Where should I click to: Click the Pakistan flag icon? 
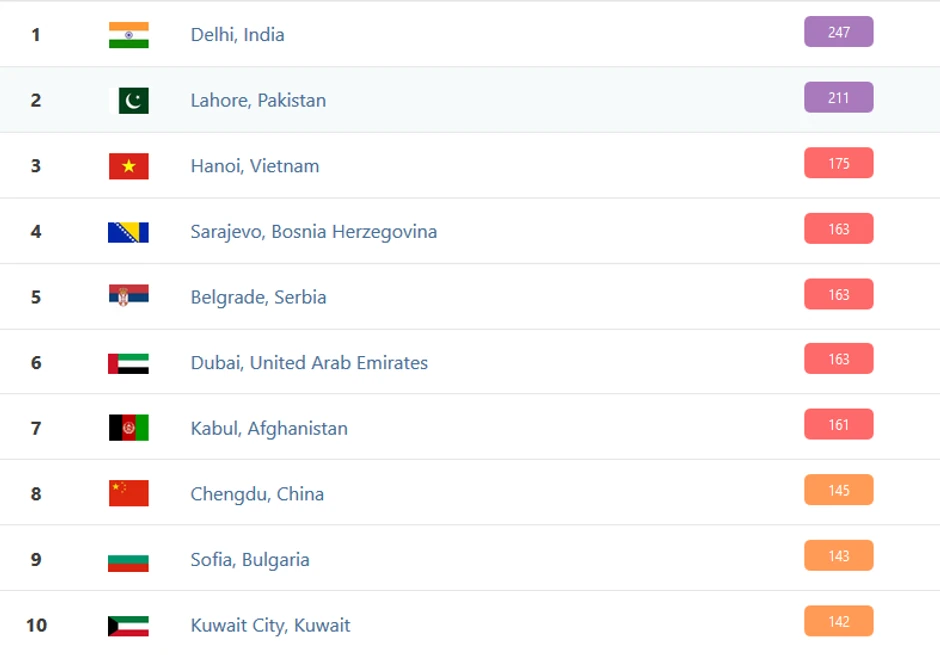tap(130, 100)
